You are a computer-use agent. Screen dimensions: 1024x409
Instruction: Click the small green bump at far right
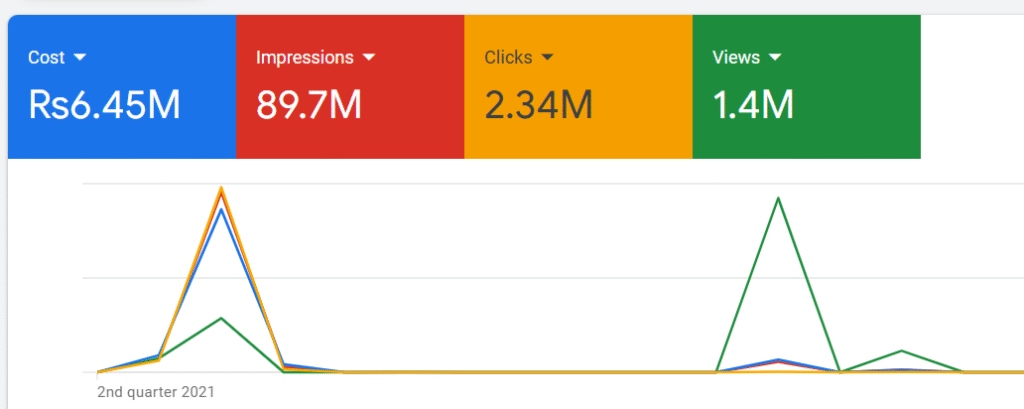coord(902,351)
